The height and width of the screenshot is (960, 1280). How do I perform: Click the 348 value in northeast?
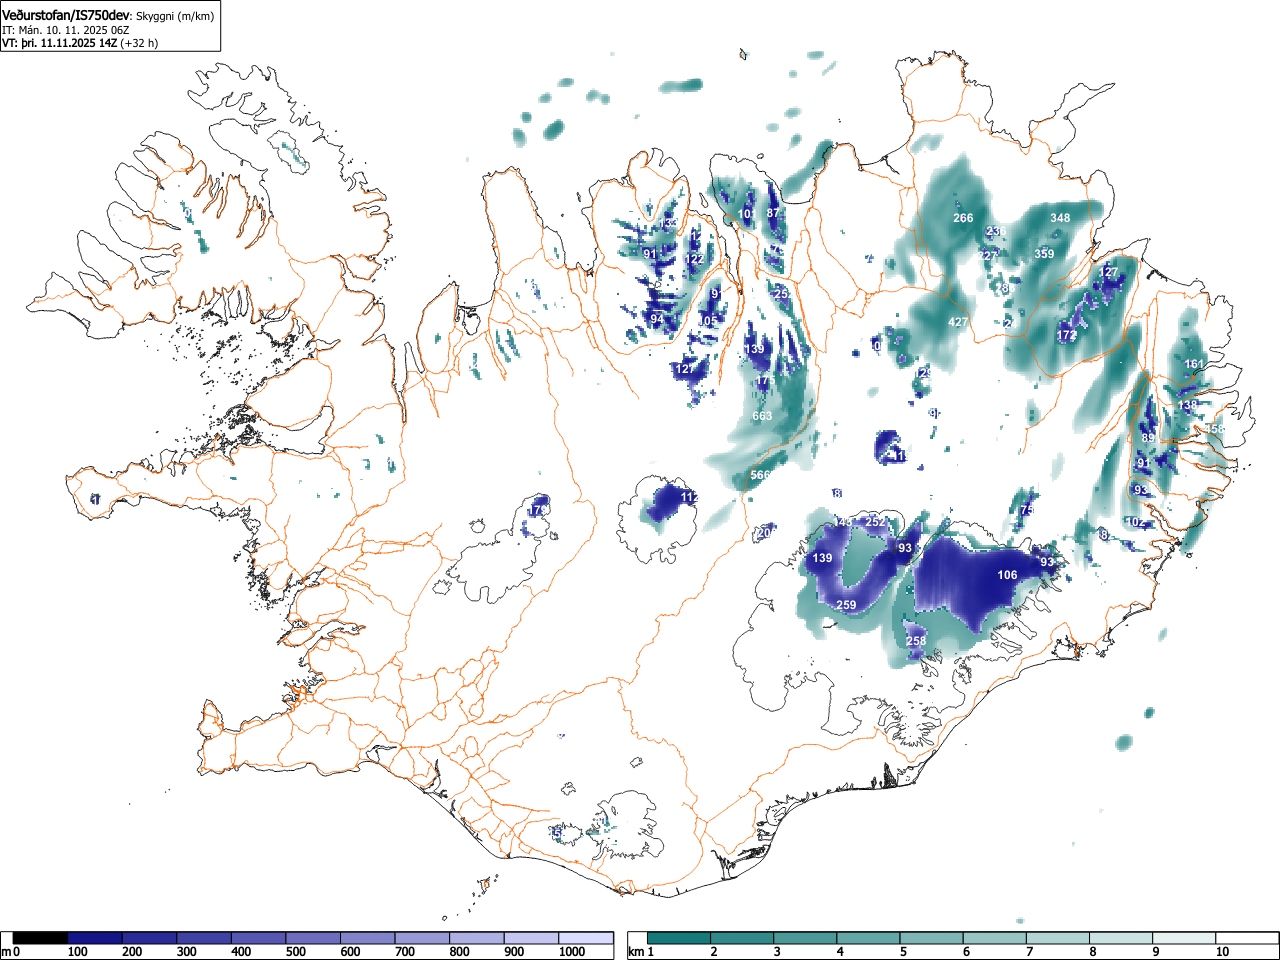1060,218
